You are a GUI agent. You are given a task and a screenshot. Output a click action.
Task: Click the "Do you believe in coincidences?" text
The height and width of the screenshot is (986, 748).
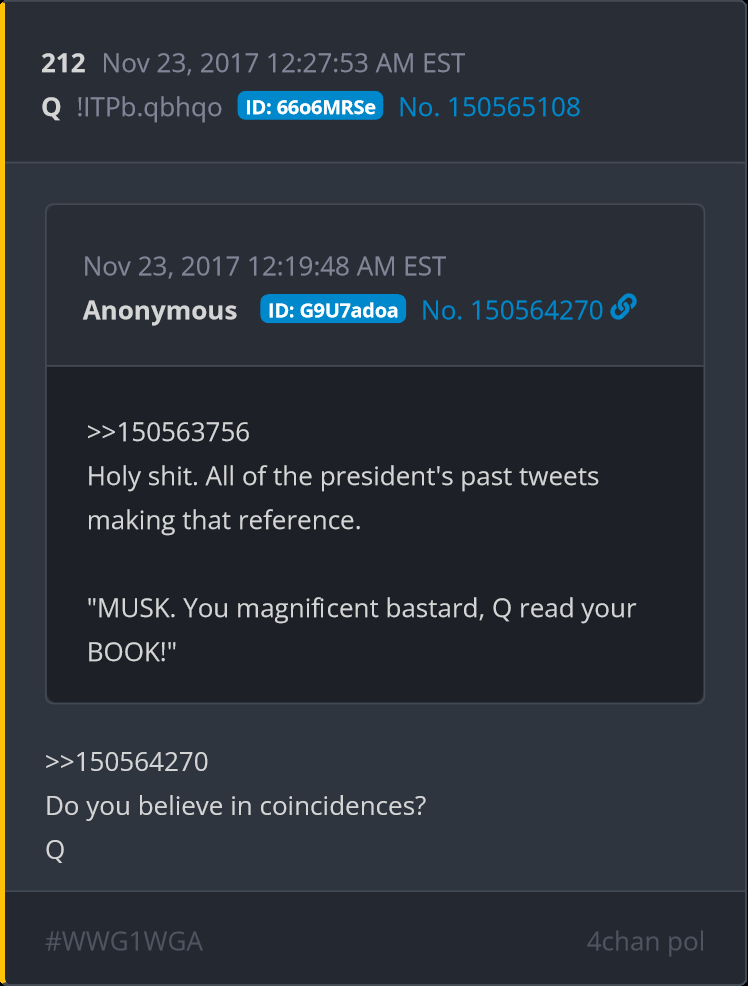[236, 805]
